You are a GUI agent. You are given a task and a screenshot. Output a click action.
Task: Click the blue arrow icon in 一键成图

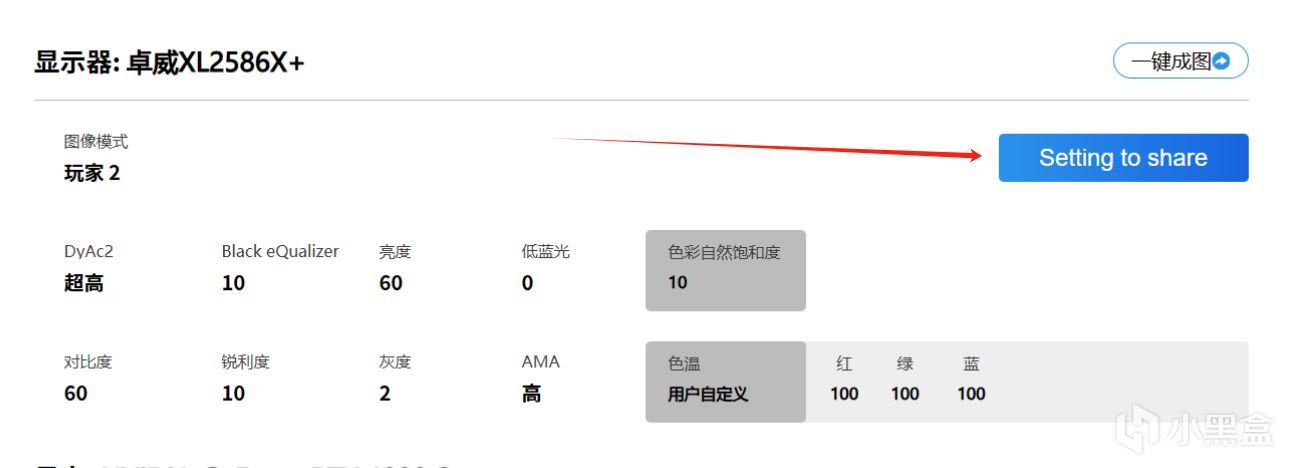[x=1221, y=62]
